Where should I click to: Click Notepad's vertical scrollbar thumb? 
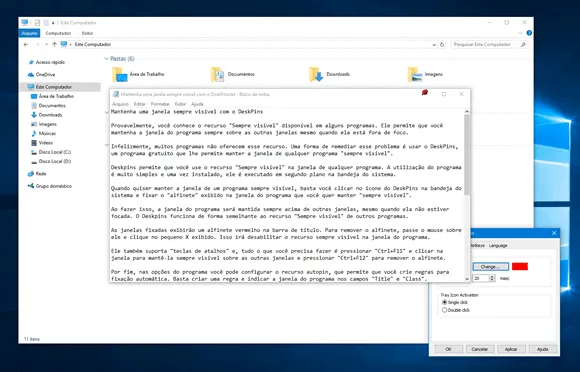467,155
